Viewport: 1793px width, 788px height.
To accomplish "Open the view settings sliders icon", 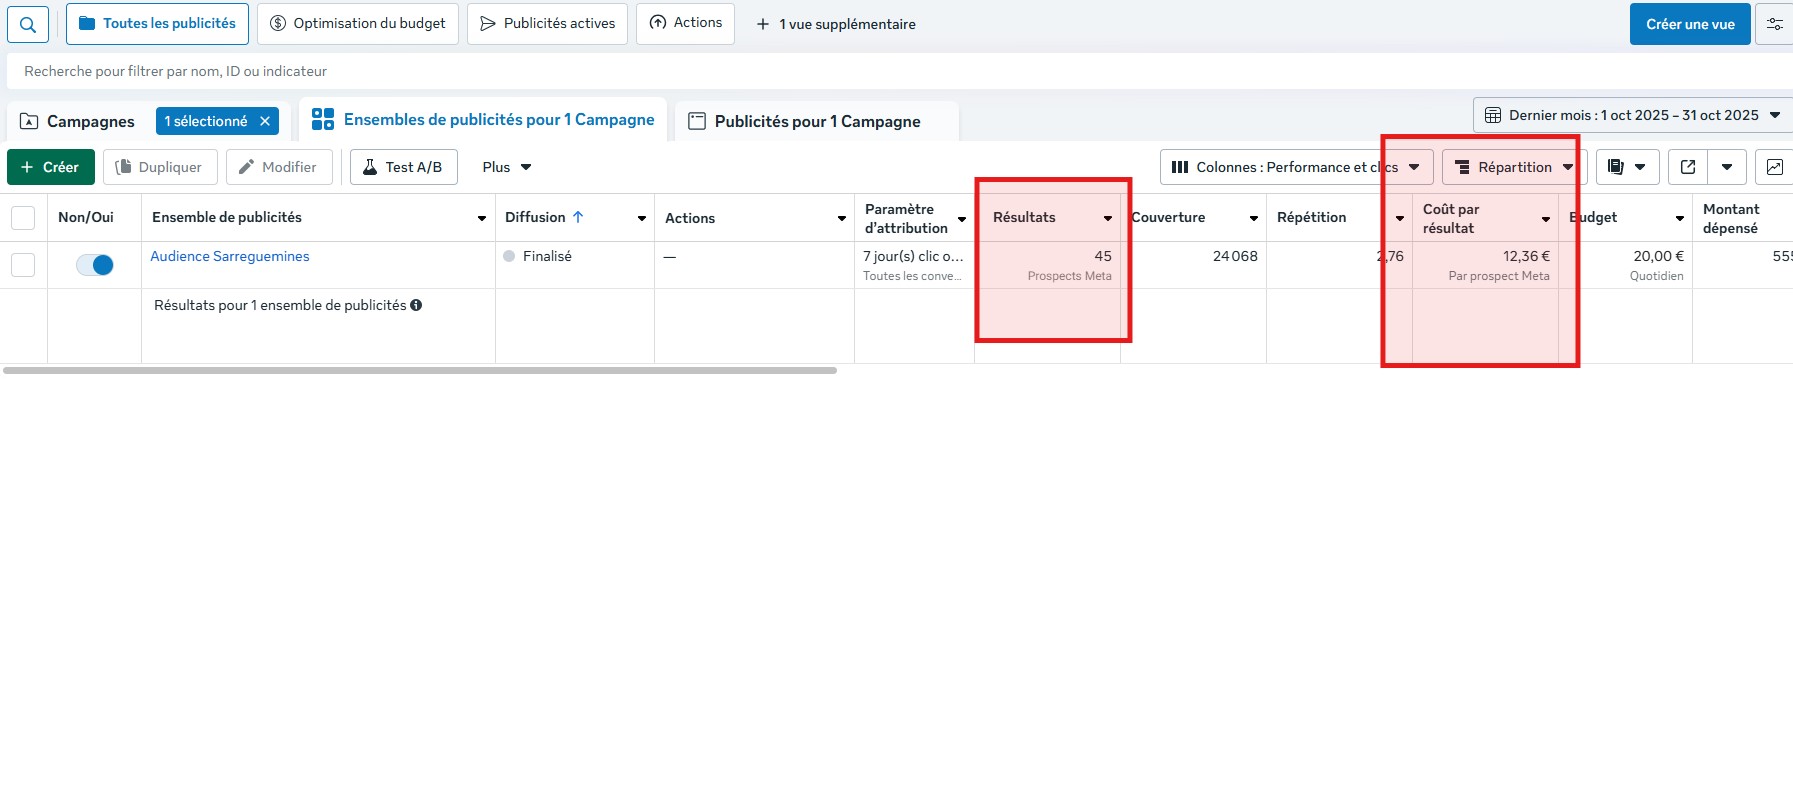I will pos(1775,24).
